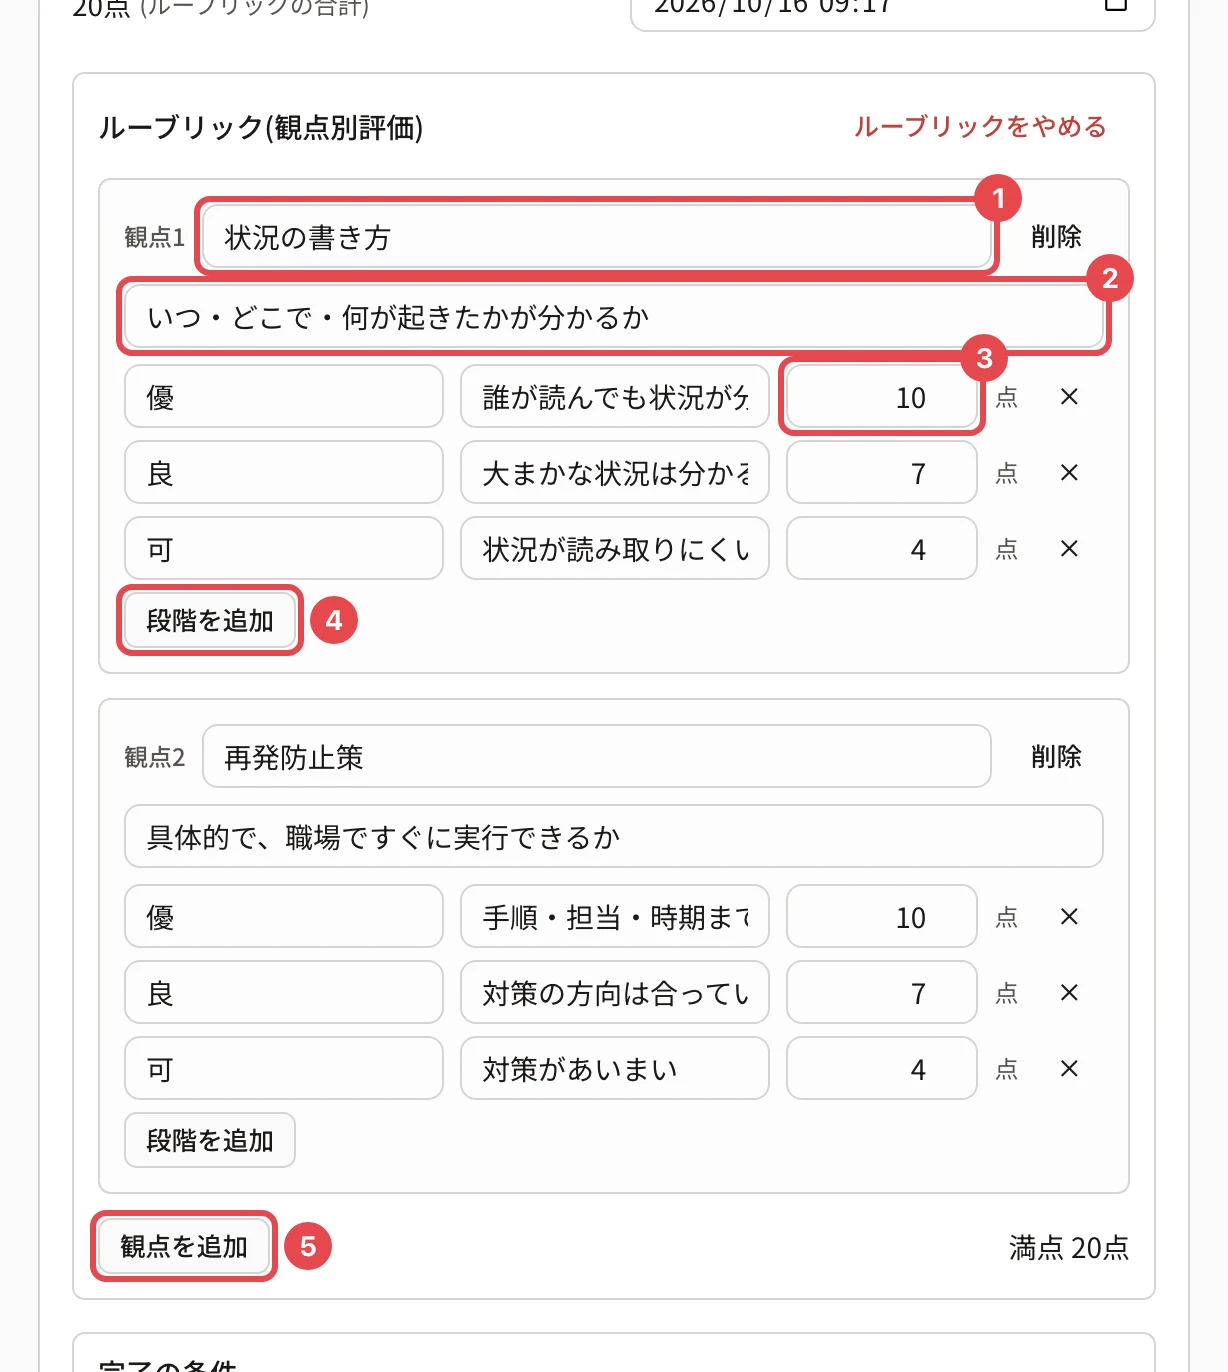The width and height of the screenshot is (1228, 1372).
Task: Edit the 優 level name in 観点2
Action: 284,917
